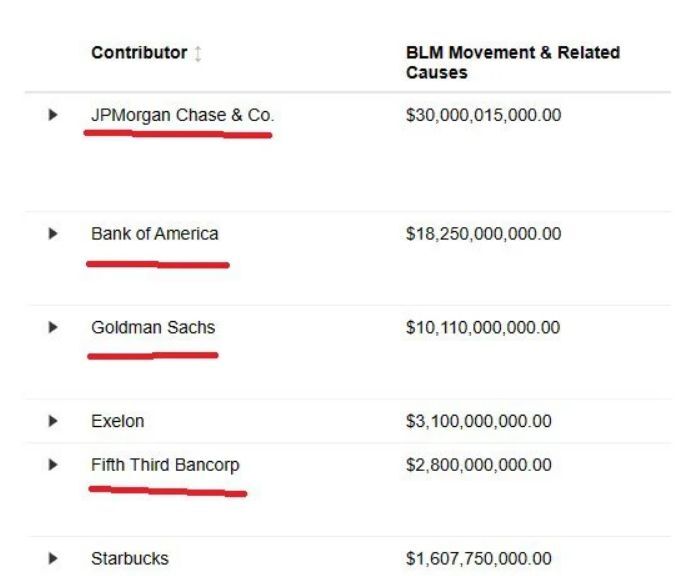Image resolution: width=685 pixels, height=576 pixels.
Task: Select the Fifth Third Bancorp name
Action: click(165, 466)
